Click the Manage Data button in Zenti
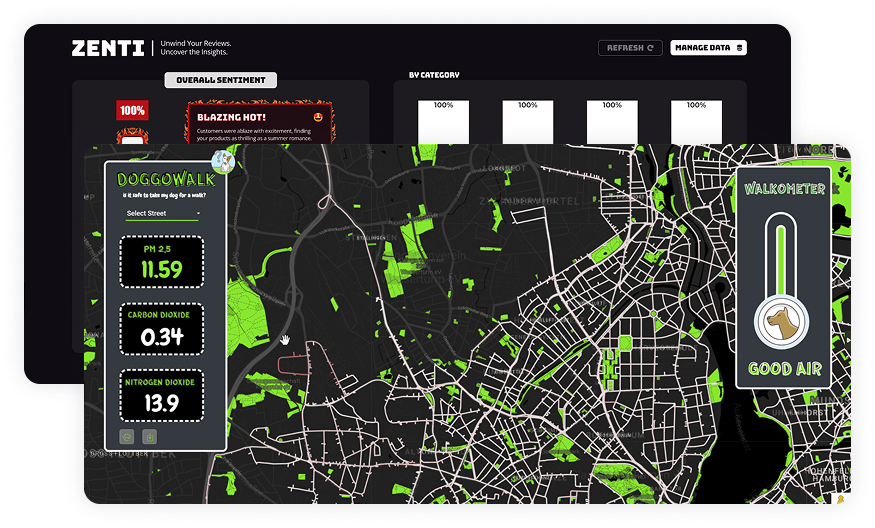875x528 pixels. tap(709, 48)
